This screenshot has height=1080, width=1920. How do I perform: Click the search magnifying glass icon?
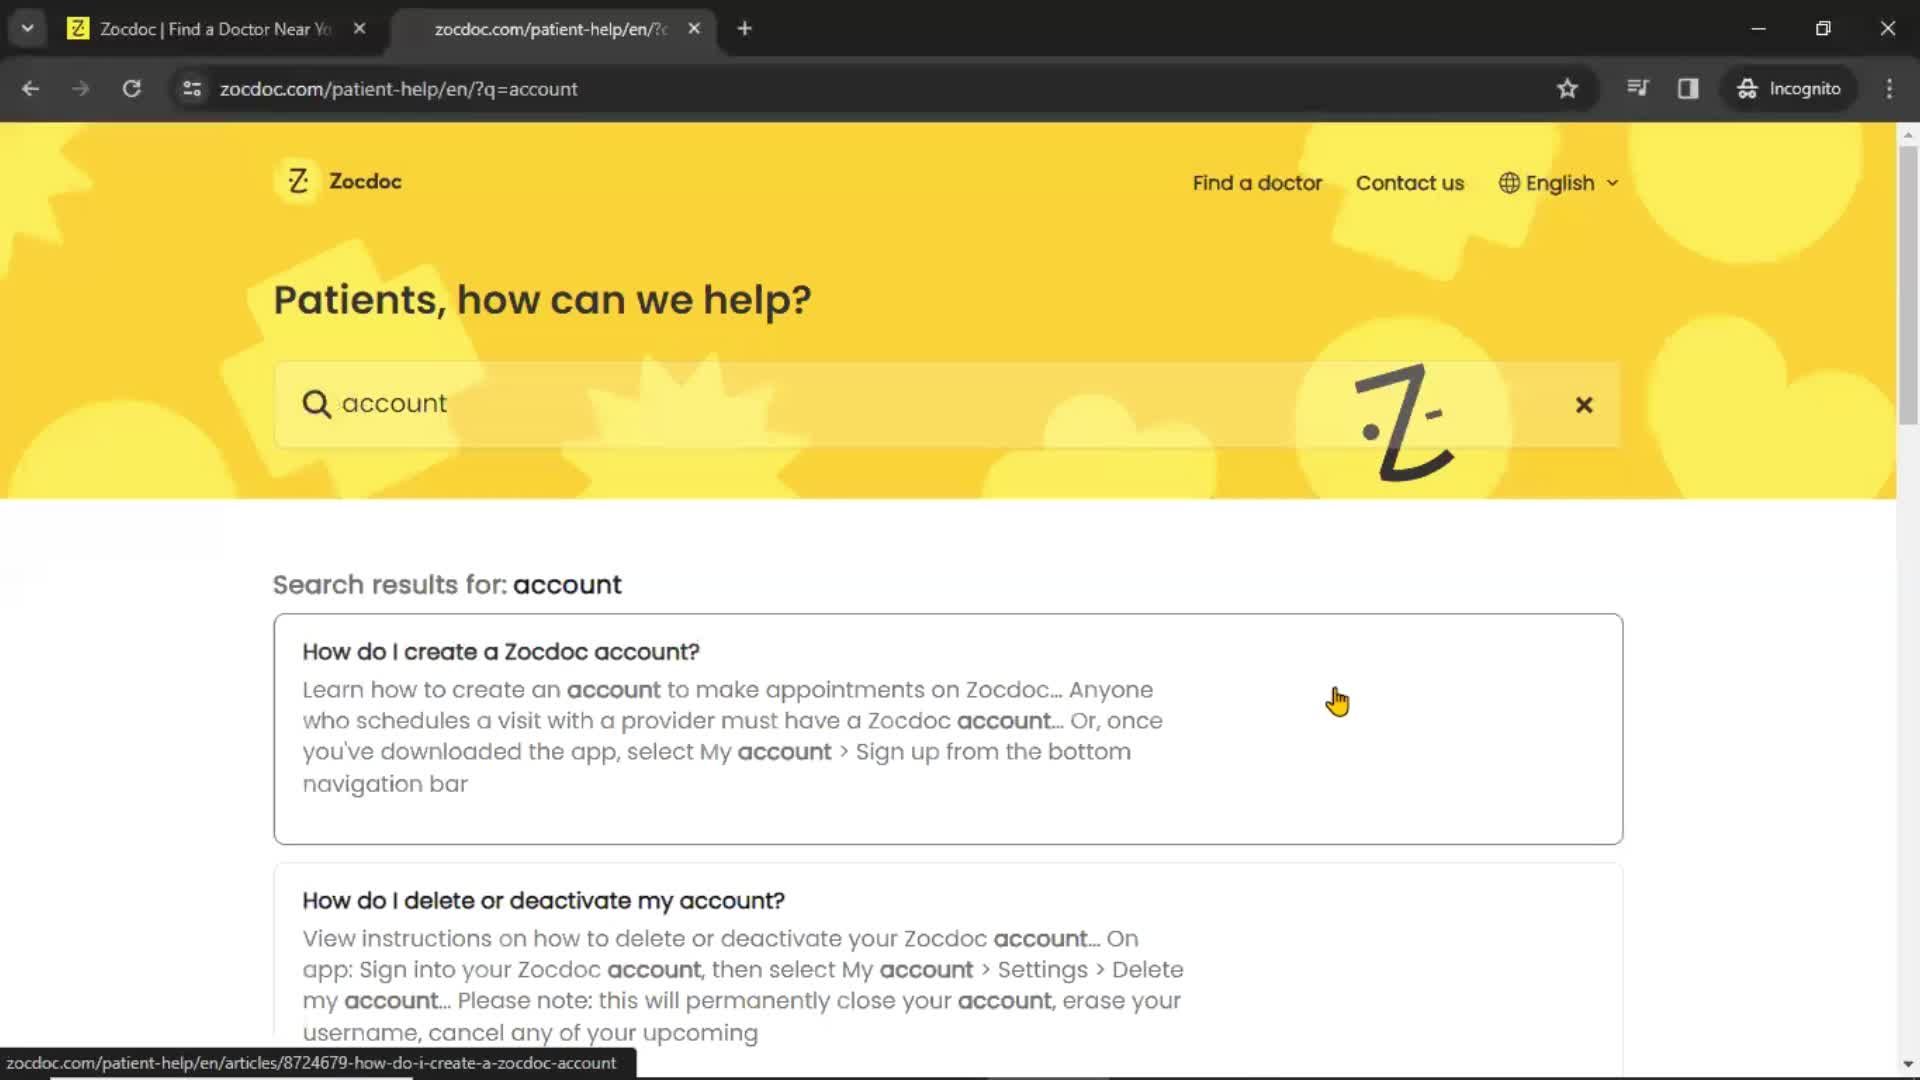pos(316,404)
